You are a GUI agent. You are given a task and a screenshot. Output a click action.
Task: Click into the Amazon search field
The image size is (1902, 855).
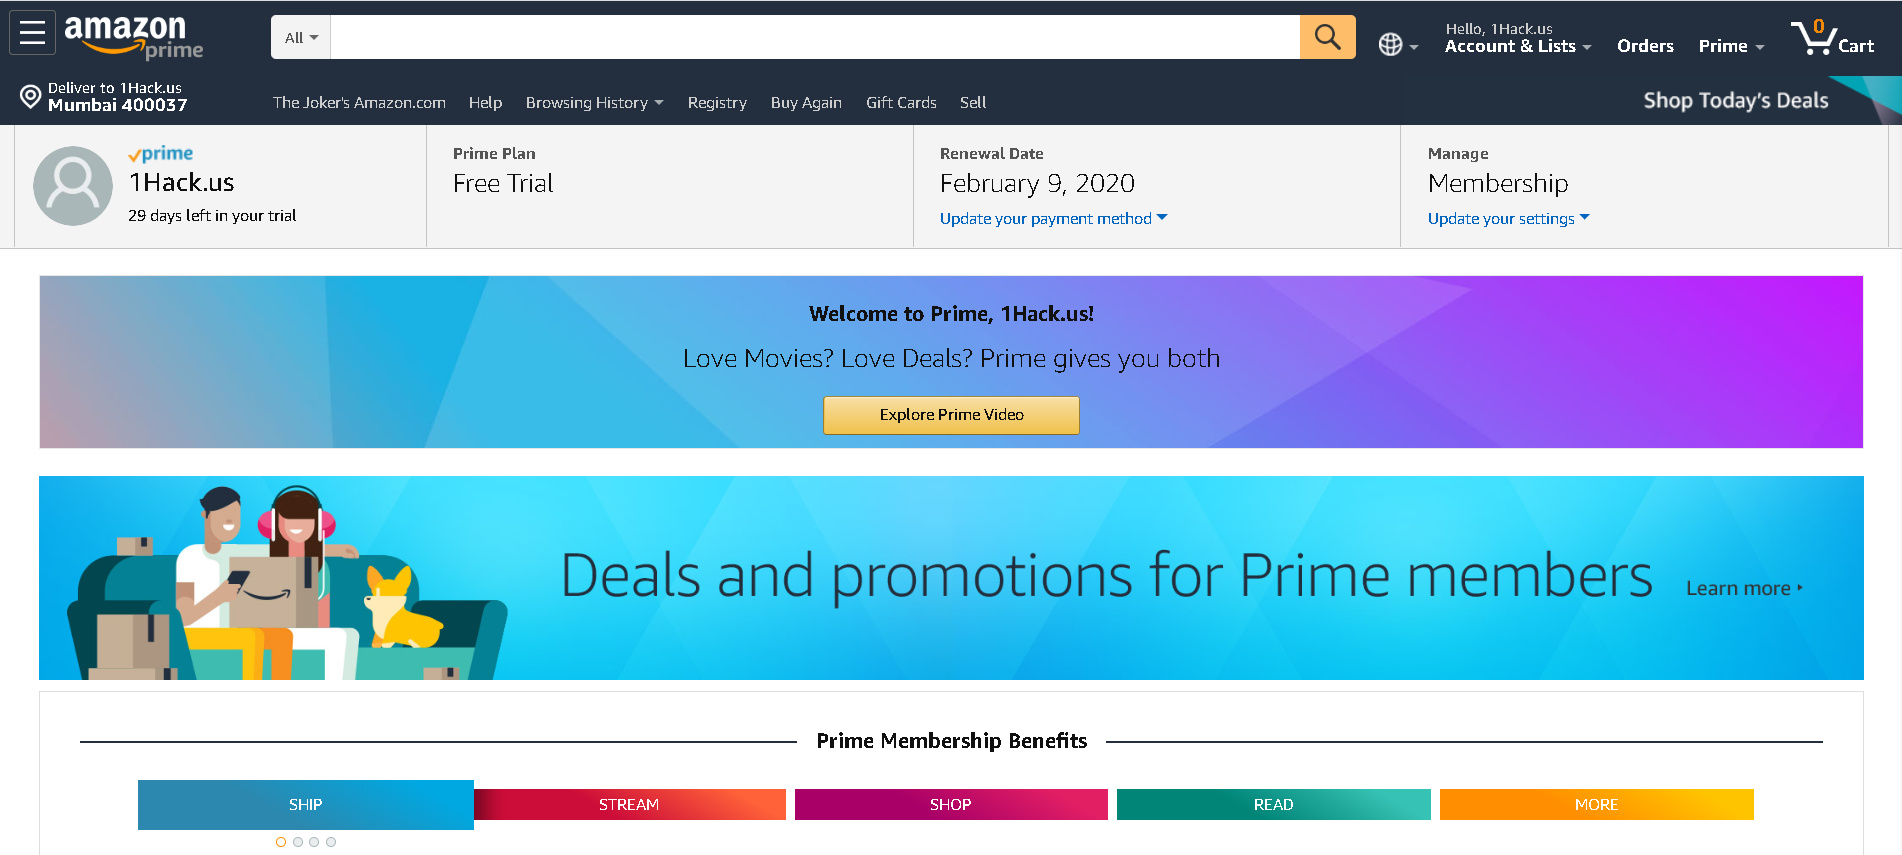pos(814,38)
